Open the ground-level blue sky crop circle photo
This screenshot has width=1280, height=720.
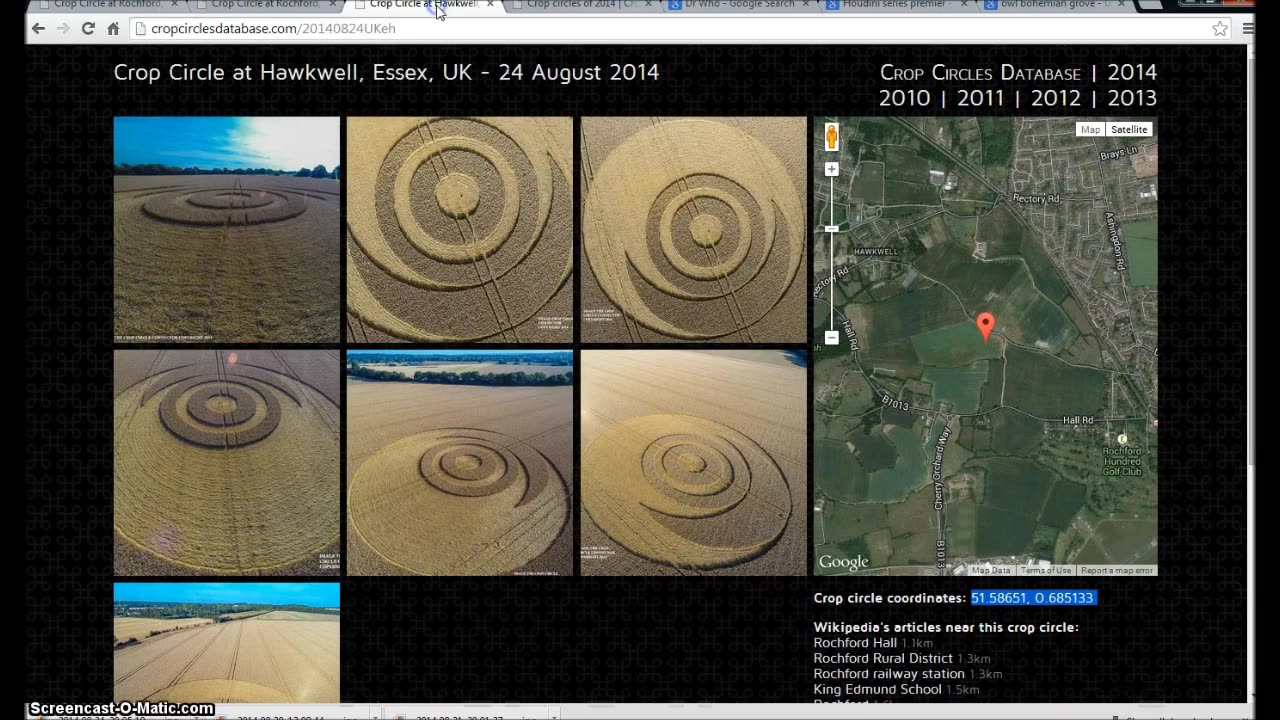coord(227,230)
